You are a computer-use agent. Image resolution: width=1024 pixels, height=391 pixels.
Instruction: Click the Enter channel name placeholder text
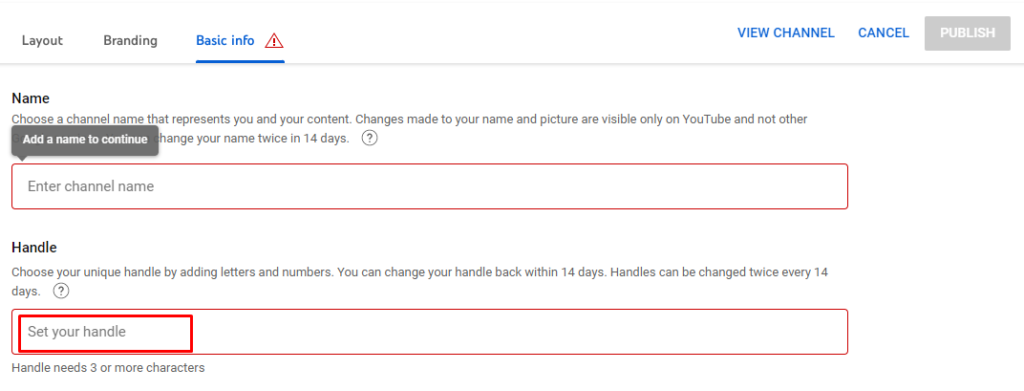(91, 186)
